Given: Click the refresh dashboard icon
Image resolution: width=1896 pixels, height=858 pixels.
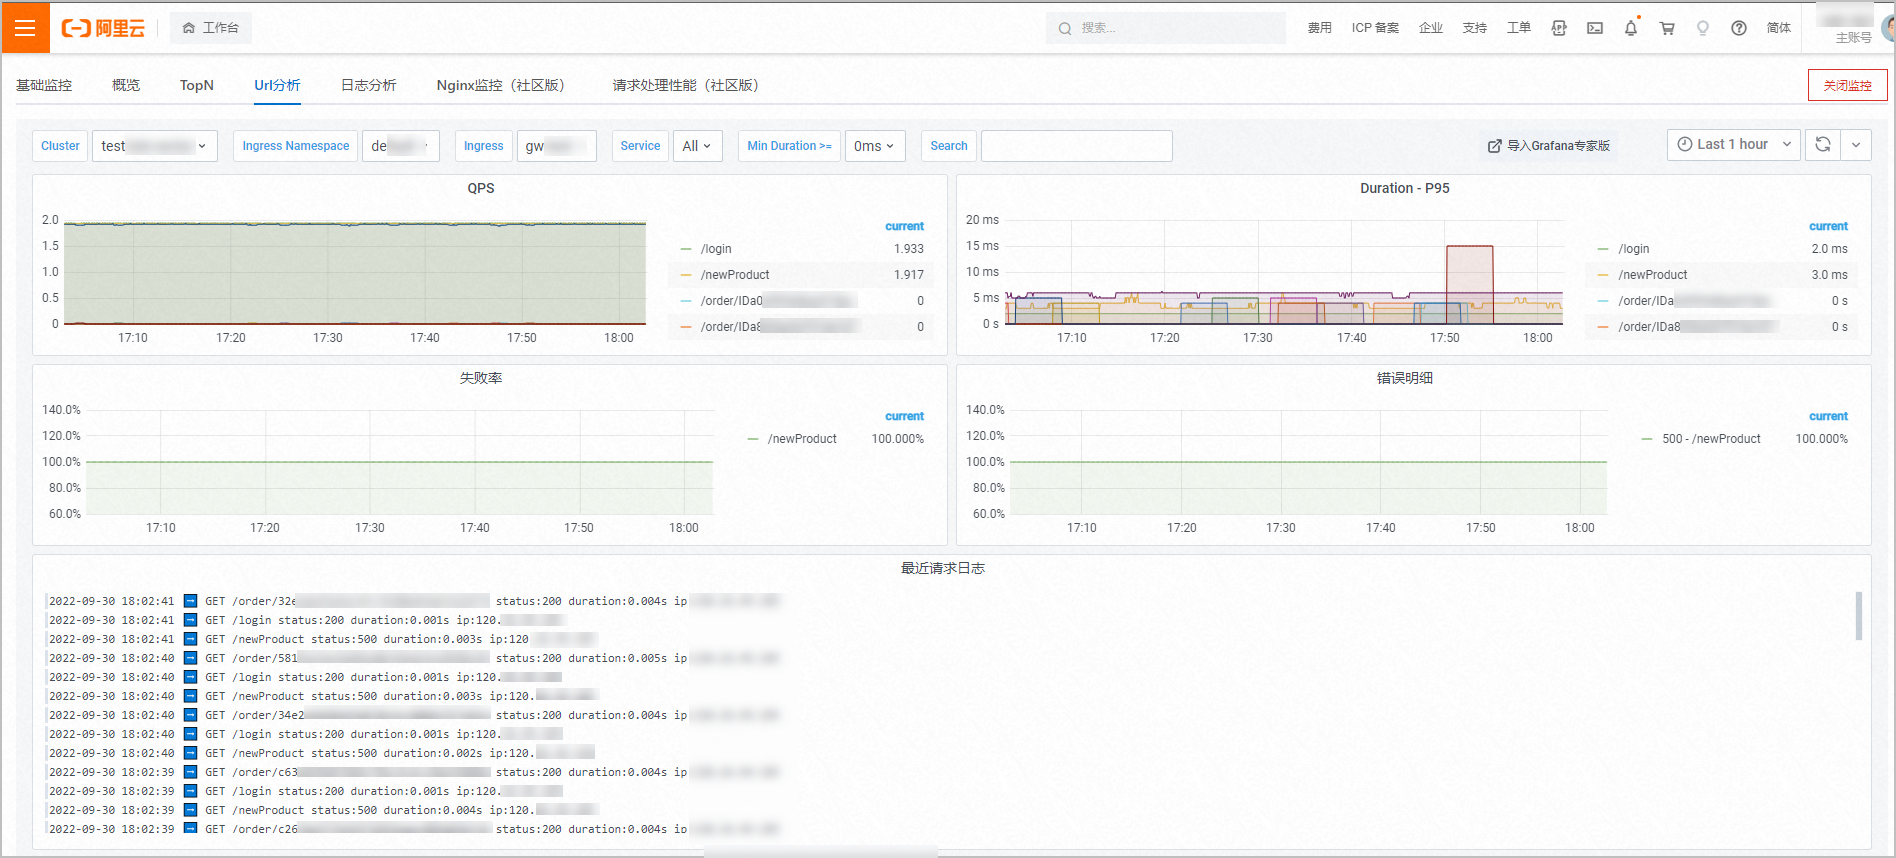Looking at the screenshot, I should click(x=1823, y=144).
